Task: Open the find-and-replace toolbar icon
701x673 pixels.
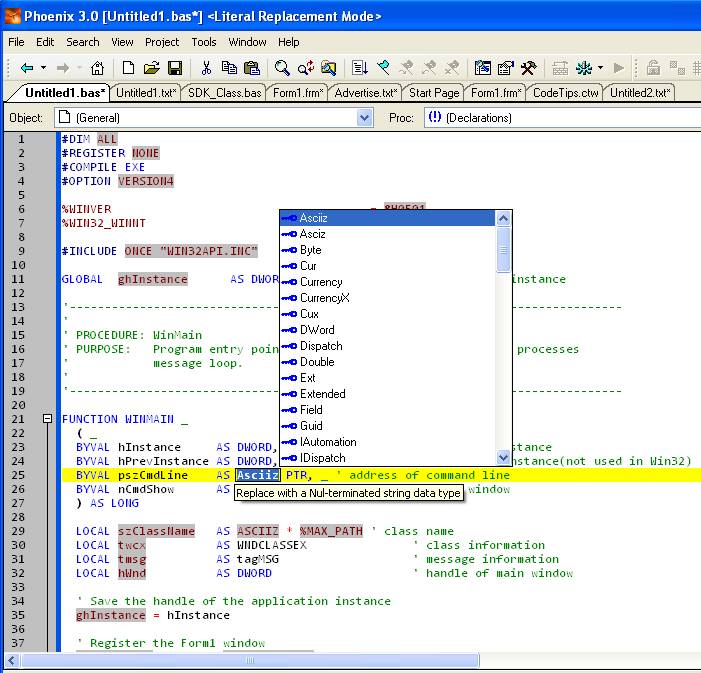Action: (x=306, y=68)
